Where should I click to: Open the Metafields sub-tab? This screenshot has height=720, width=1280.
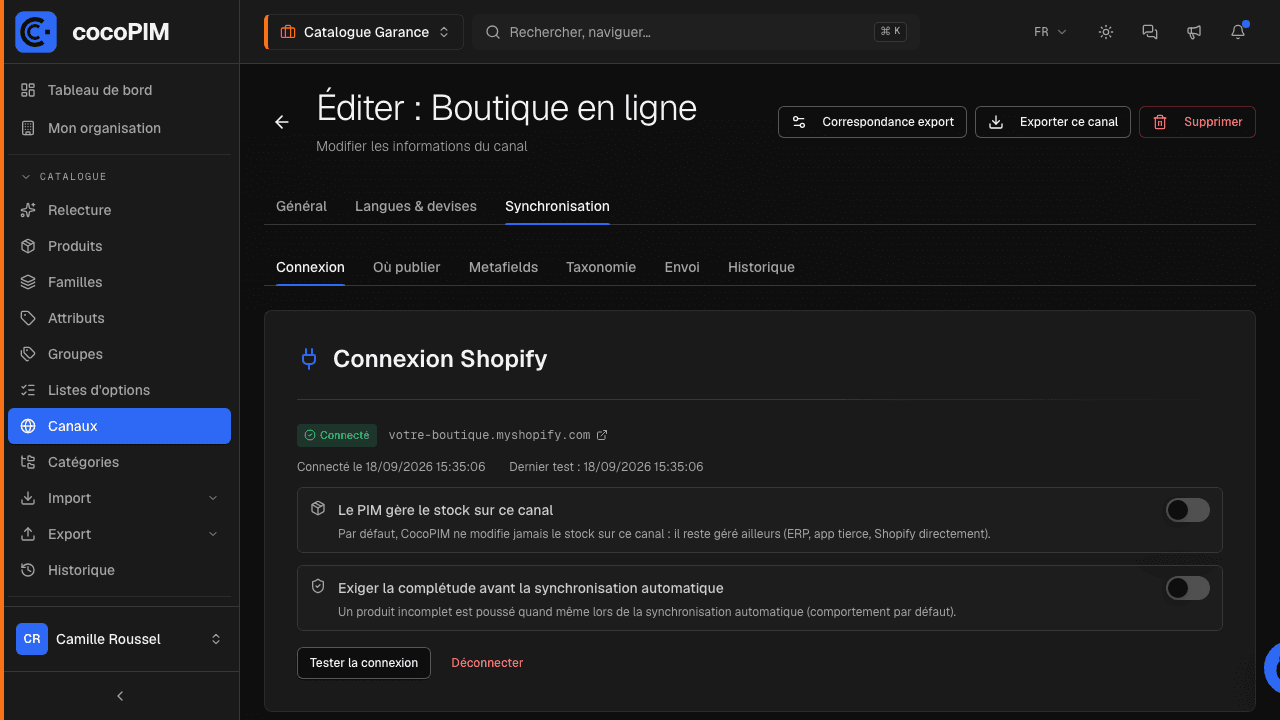[x=503, y=267]
